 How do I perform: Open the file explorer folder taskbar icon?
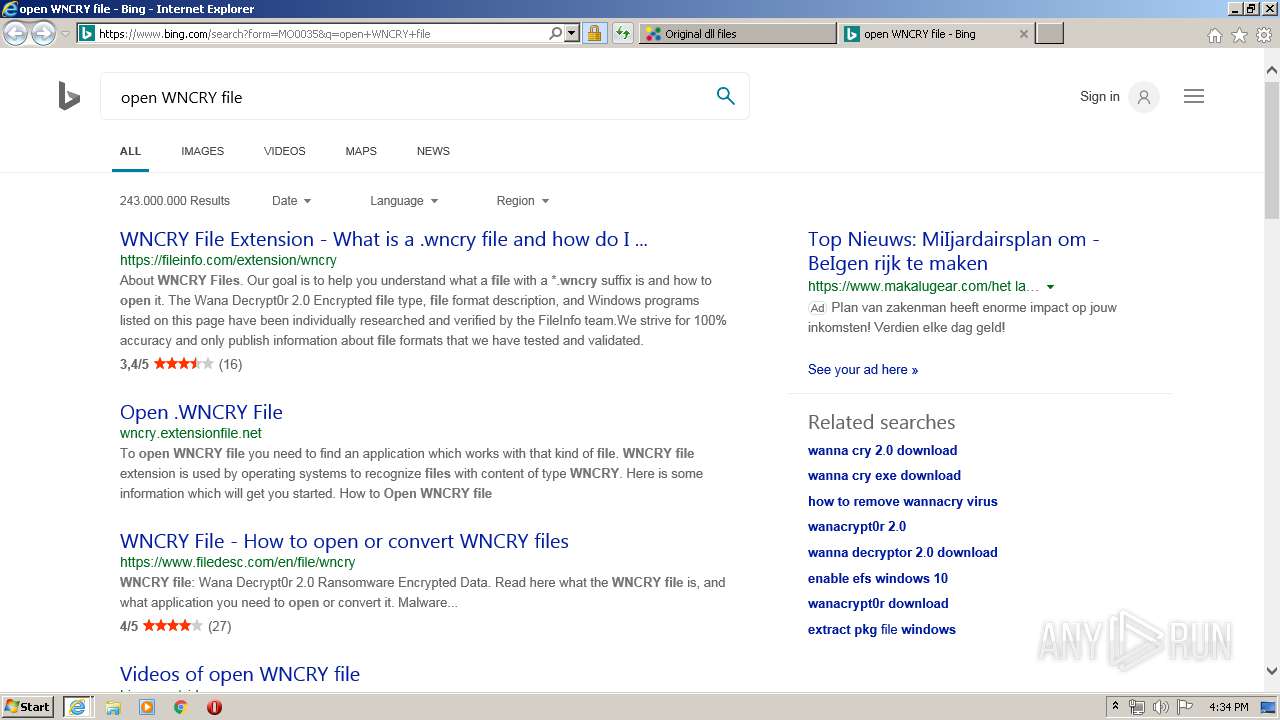pos(113,707)
